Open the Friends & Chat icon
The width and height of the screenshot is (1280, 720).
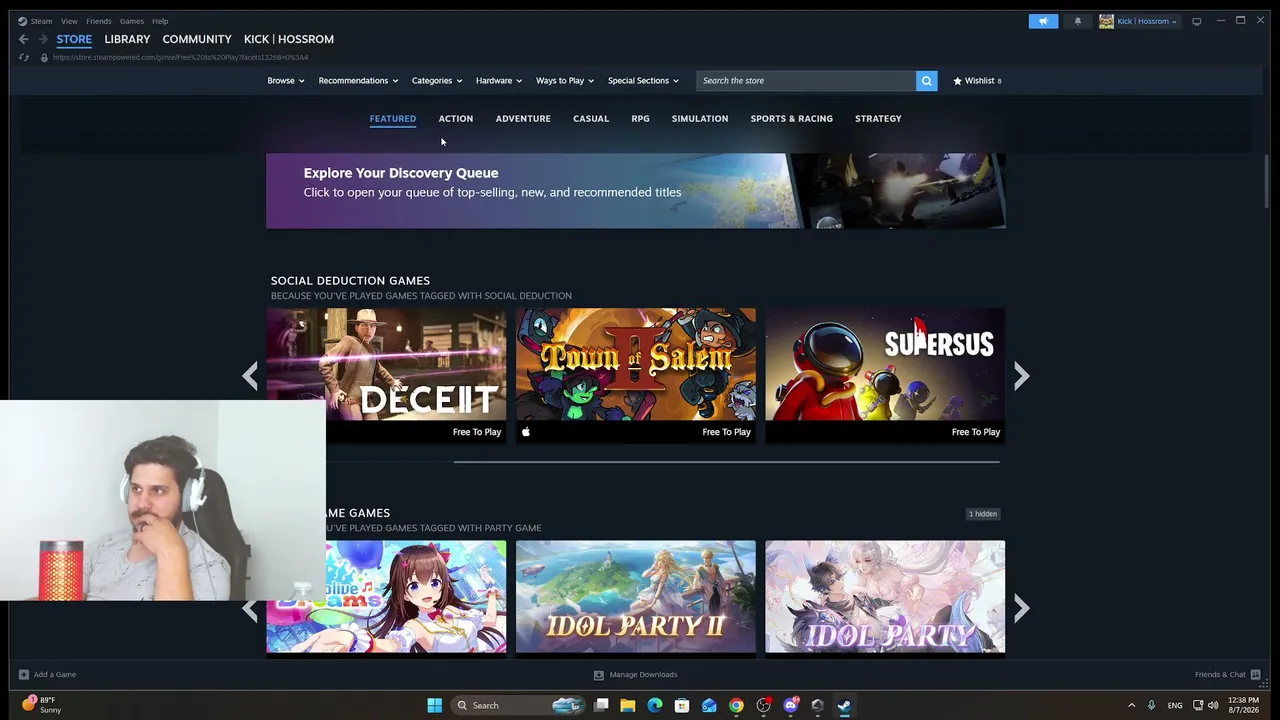coord(1256,675)
